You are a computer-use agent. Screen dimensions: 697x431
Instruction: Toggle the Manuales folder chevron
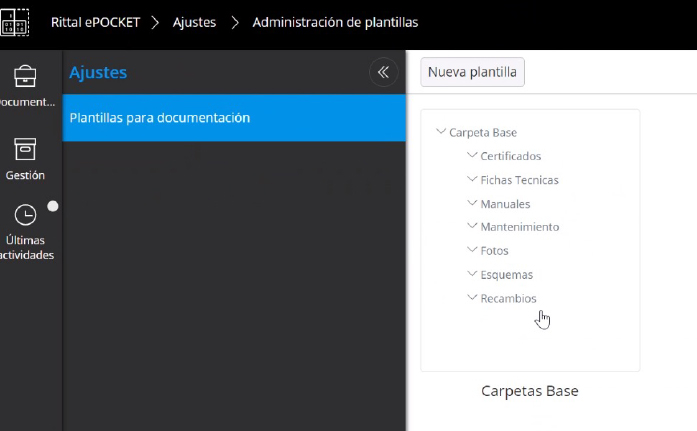click(472, 203)
